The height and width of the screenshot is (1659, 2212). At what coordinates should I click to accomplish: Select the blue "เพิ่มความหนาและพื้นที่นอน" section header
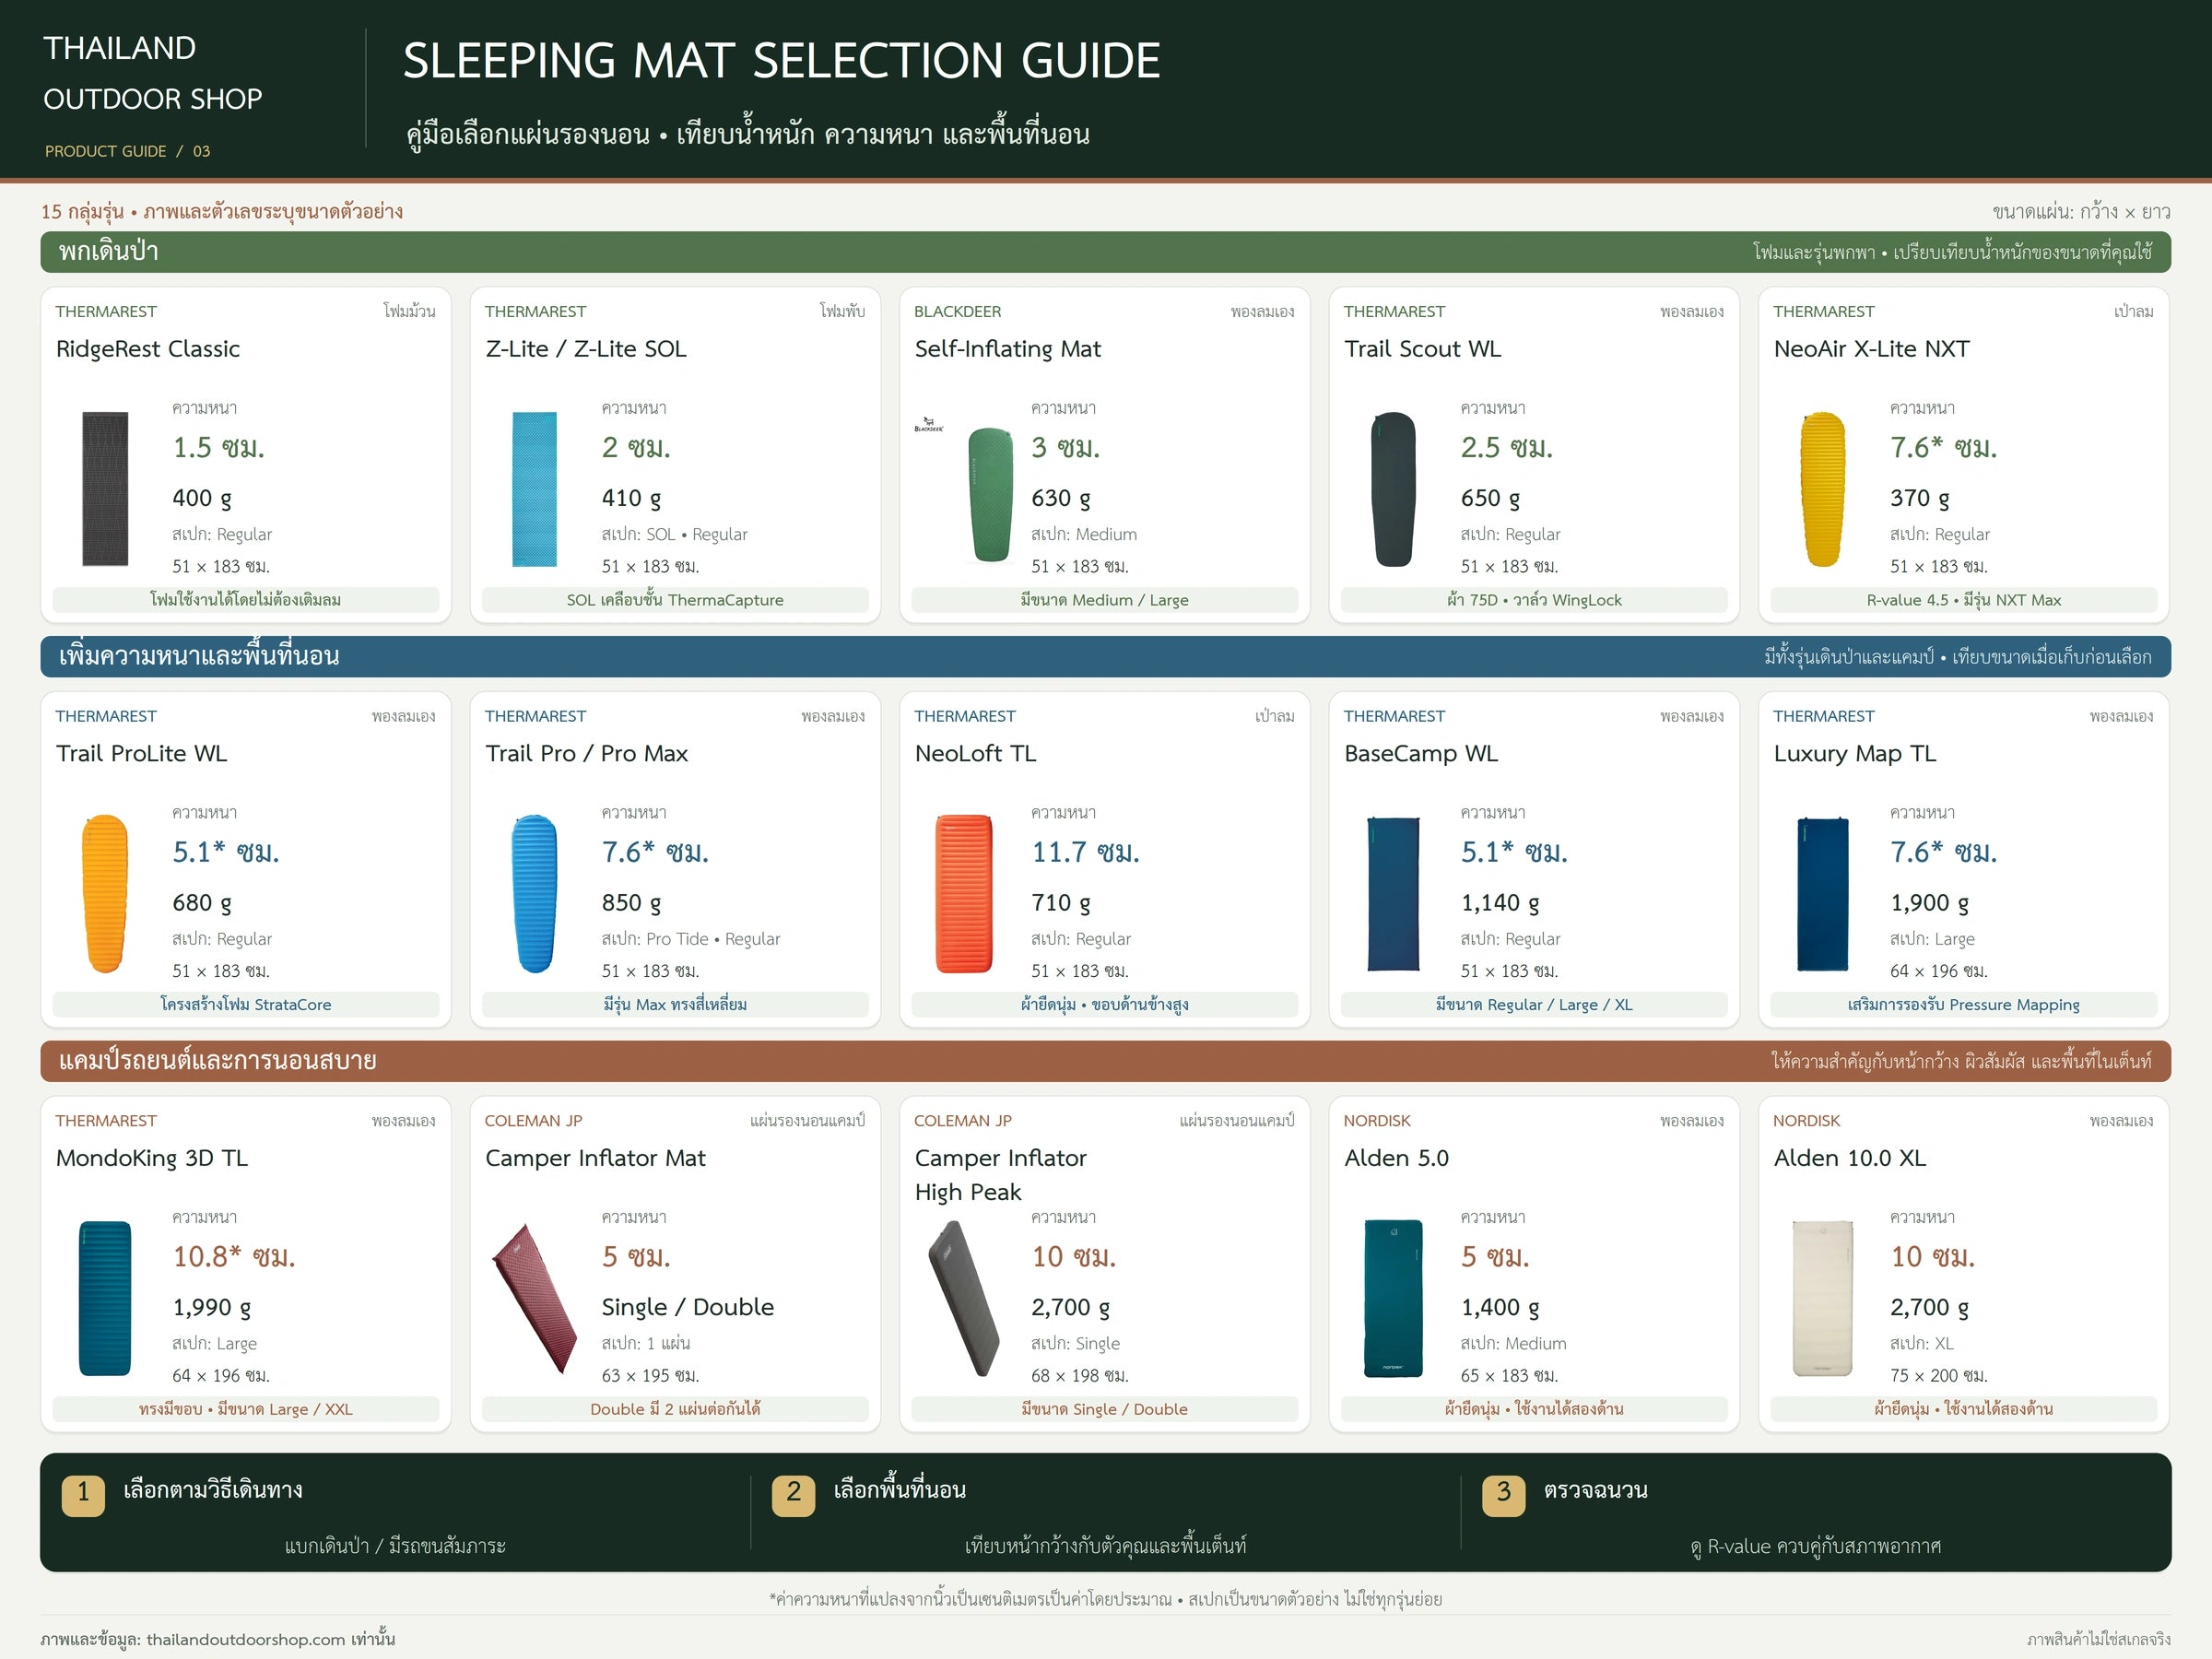(x=1105, y=657)
